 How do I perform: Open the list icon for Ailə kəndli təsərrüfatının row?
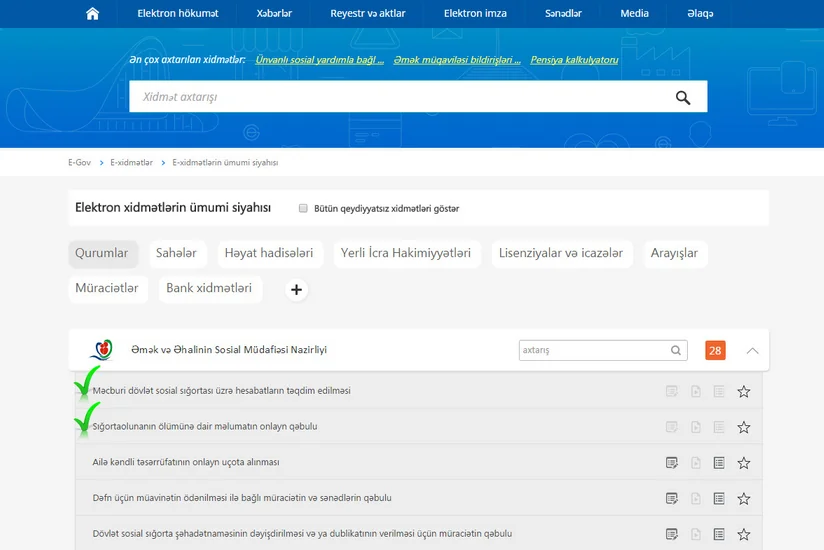pyautogui.click(x=719, y=463)
